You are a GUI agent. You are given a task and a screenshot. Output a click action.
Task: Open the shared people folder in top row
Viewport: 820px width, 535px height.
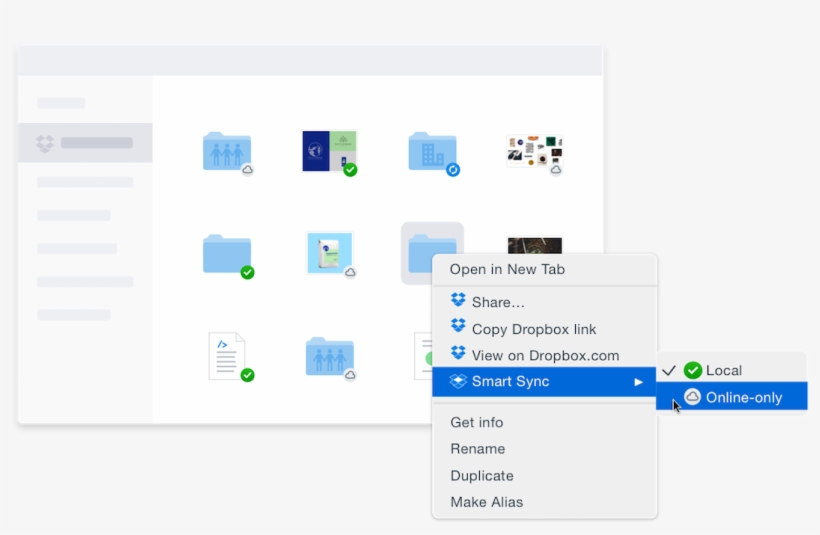(x=227, y=151)
